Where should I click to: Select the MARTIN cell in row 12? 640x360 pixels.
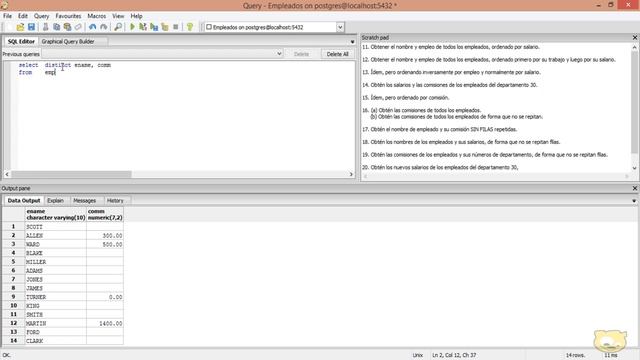tap(56, 323)
